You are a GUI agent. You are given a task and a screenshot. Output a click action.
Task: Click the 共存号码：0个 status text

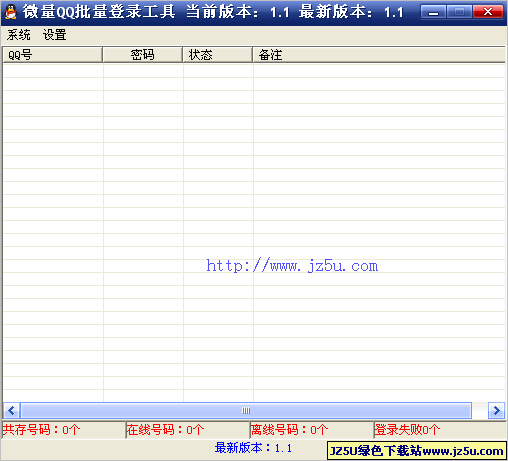tap(41, 430)
